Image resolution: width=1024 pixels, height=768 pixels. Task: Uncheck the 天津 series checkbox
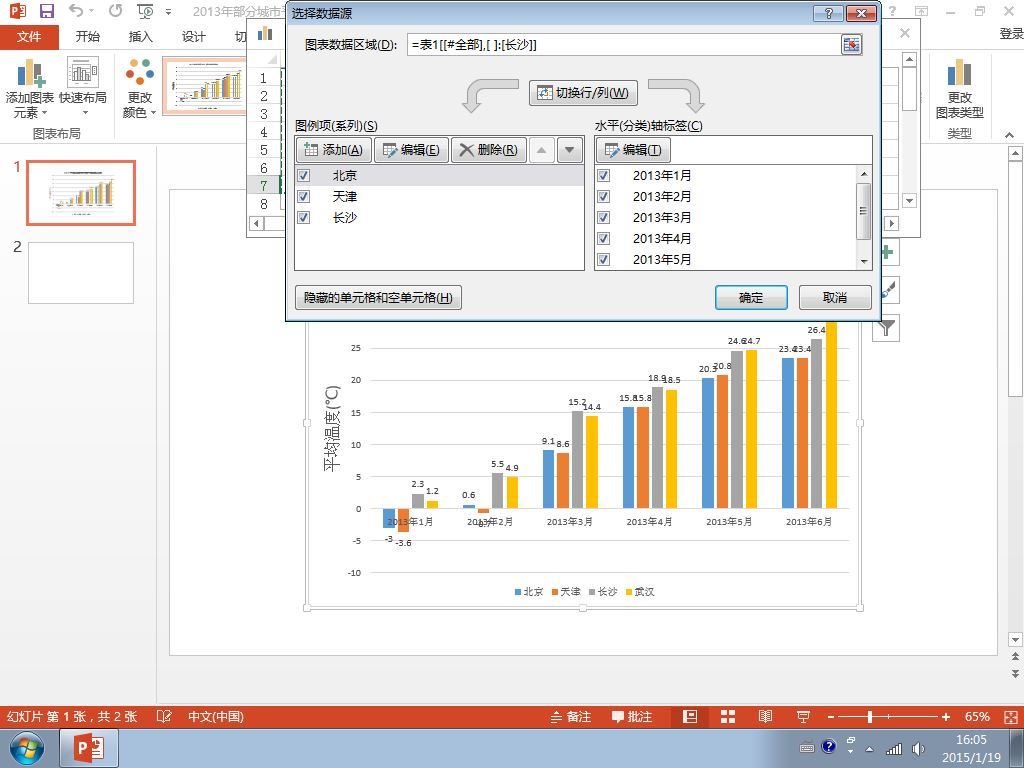(x=304, y=197)
